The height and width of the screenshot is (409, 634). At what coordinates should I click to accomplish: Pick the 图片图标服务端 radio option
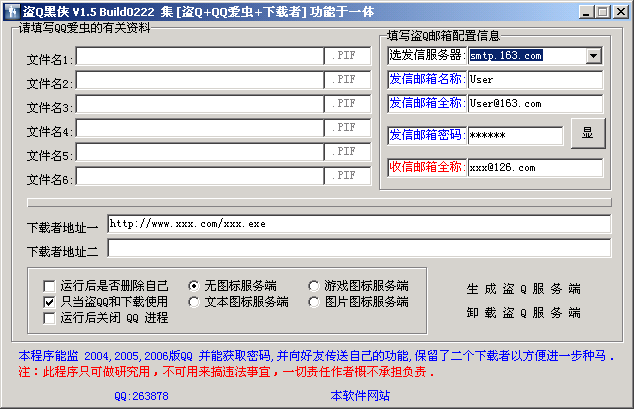pyautogui.click(x=314, y=301)
